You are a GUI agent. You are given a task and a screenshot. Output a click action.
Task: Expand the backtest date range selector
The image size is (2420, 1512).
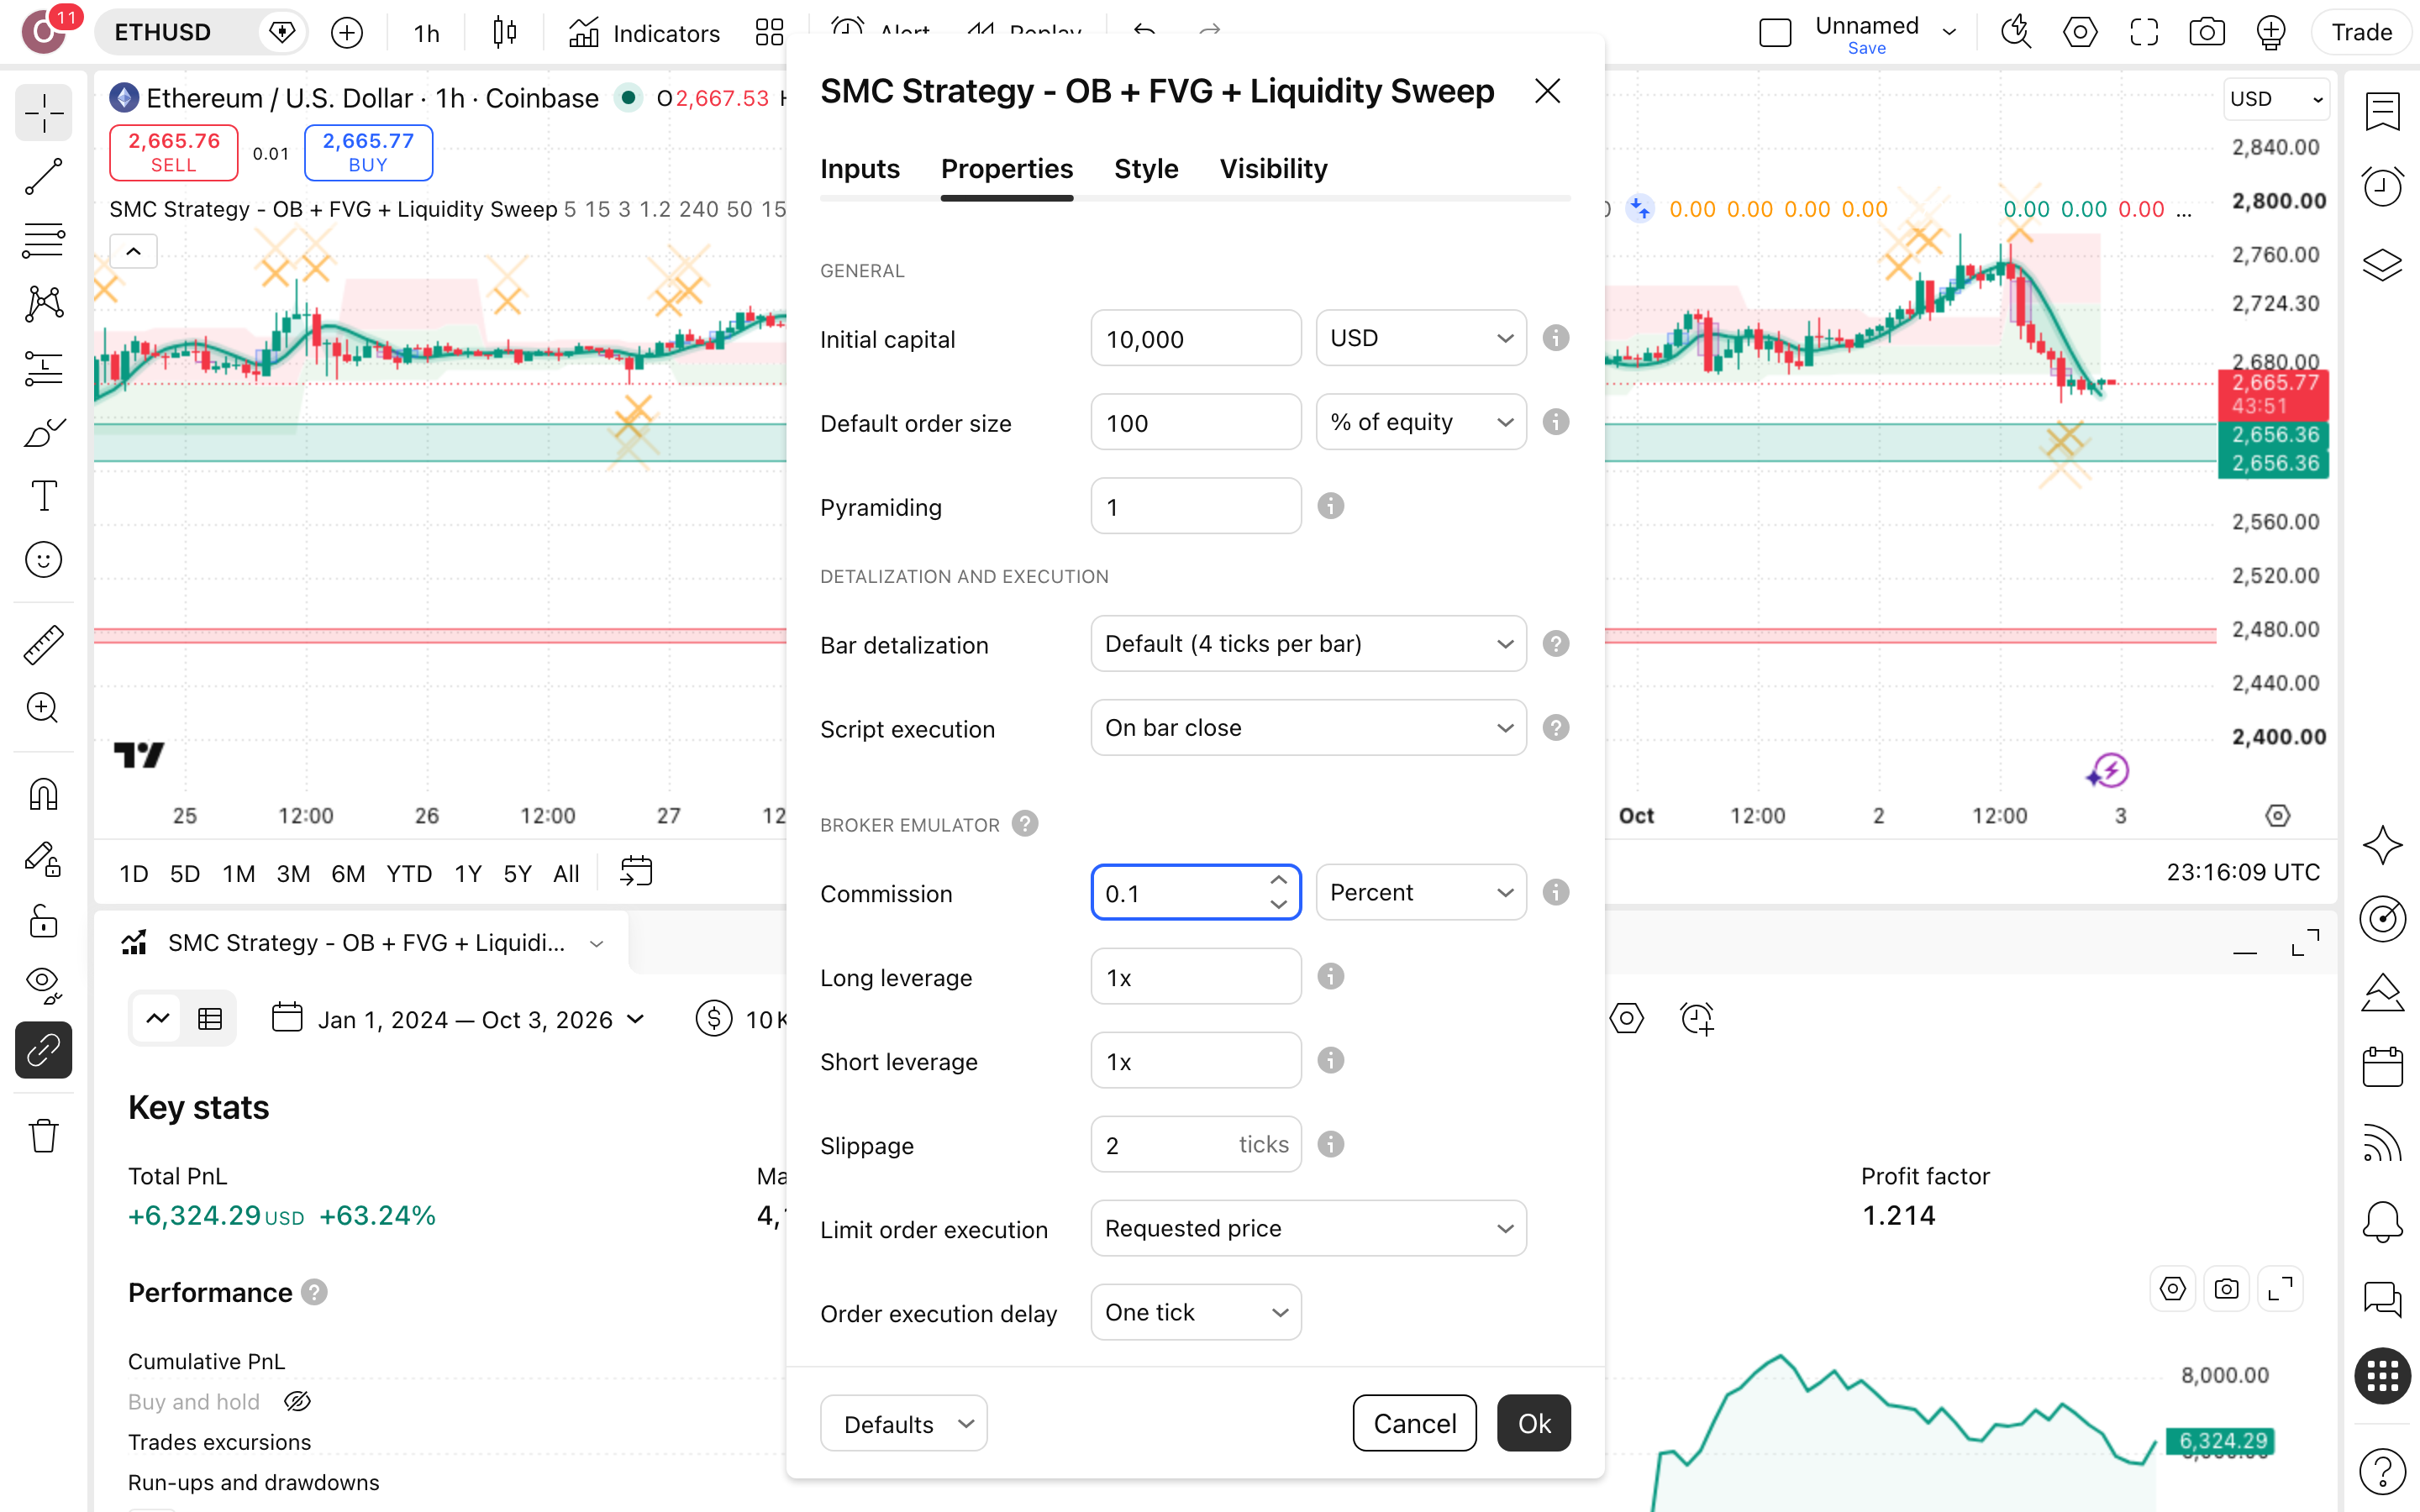(x=458, y=1019)
